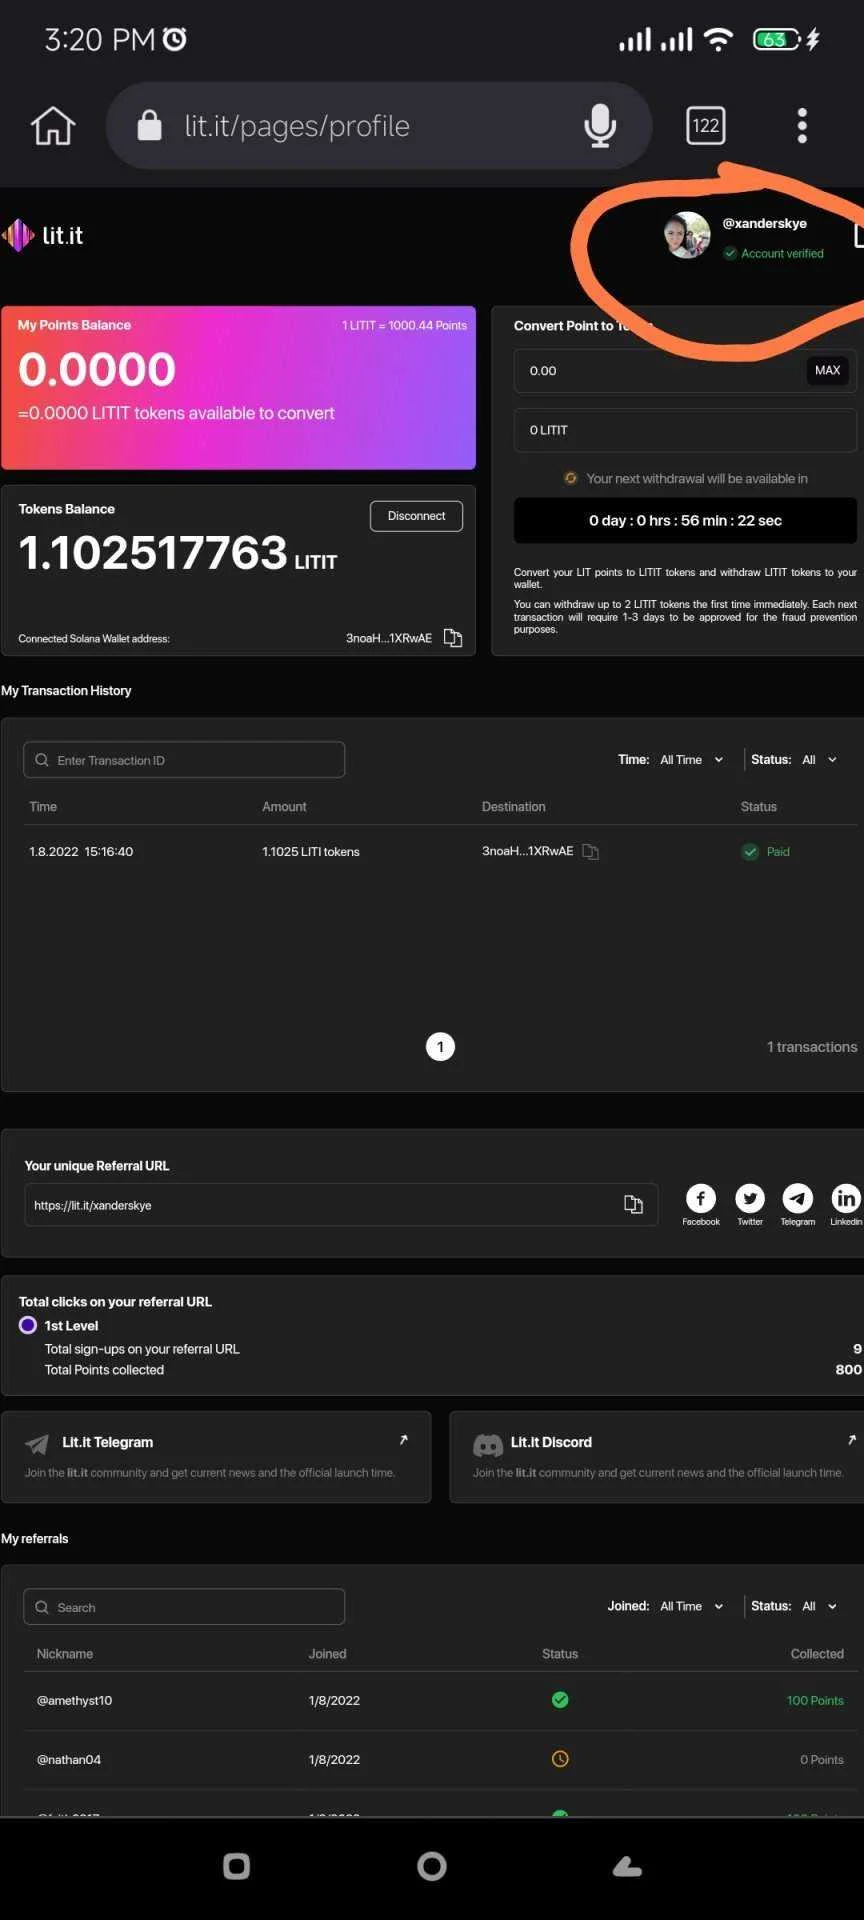Open the Lit.it Discord community card
Image resolution: width=864 pixels, height=1920 pixels.
point(657,1457)
